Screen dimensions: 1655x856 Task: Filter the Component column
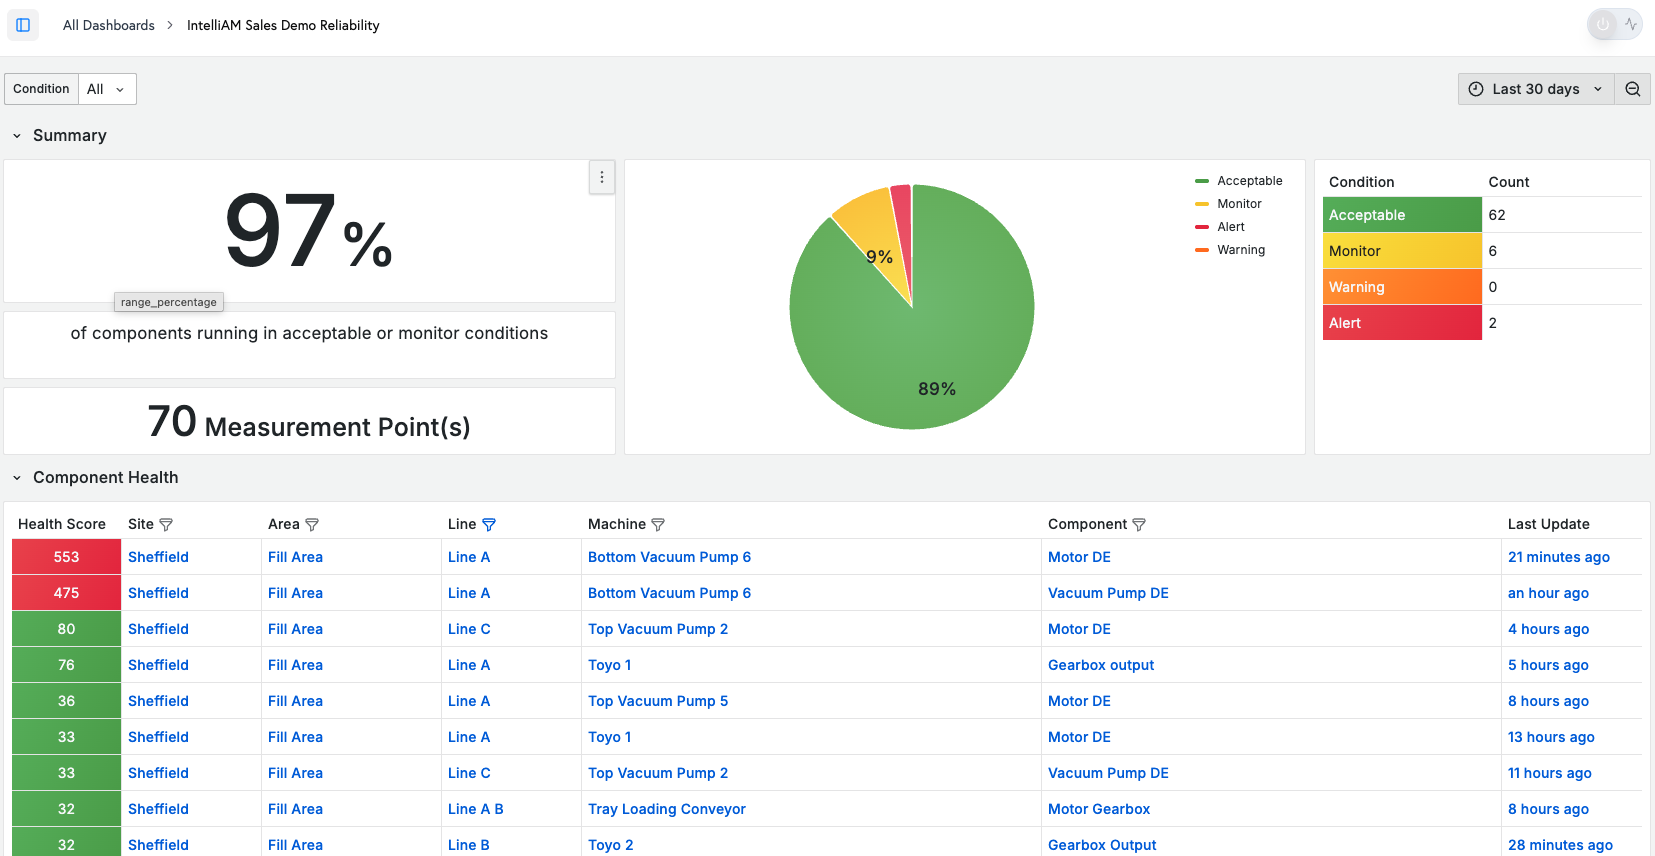pyautogui.click(x=1139, y=524)
